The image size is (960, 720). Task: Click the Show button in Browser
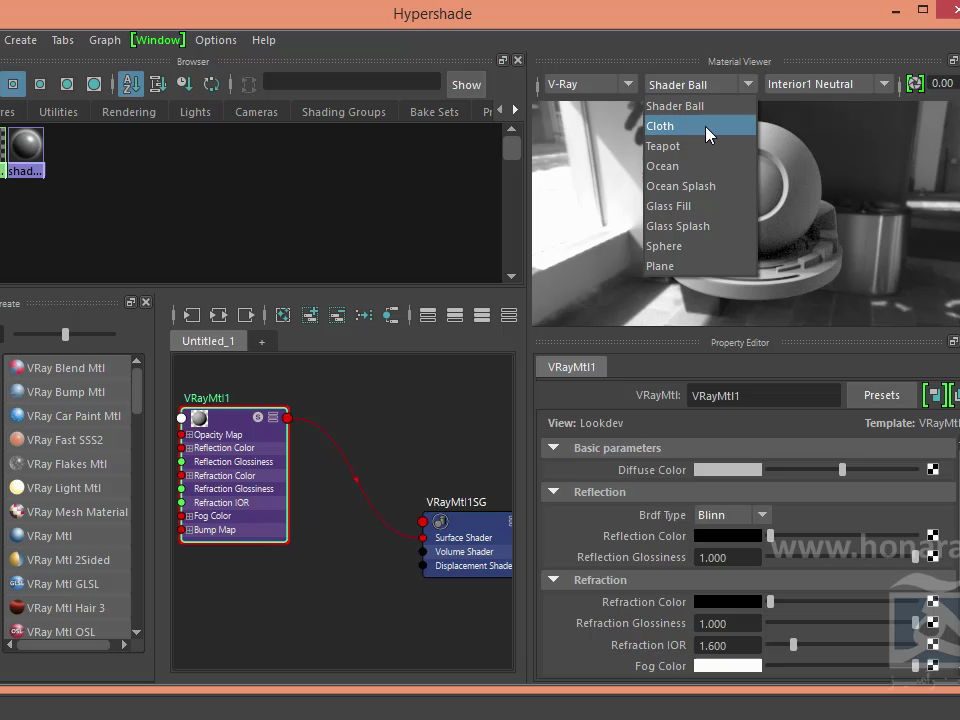(467, 85)
